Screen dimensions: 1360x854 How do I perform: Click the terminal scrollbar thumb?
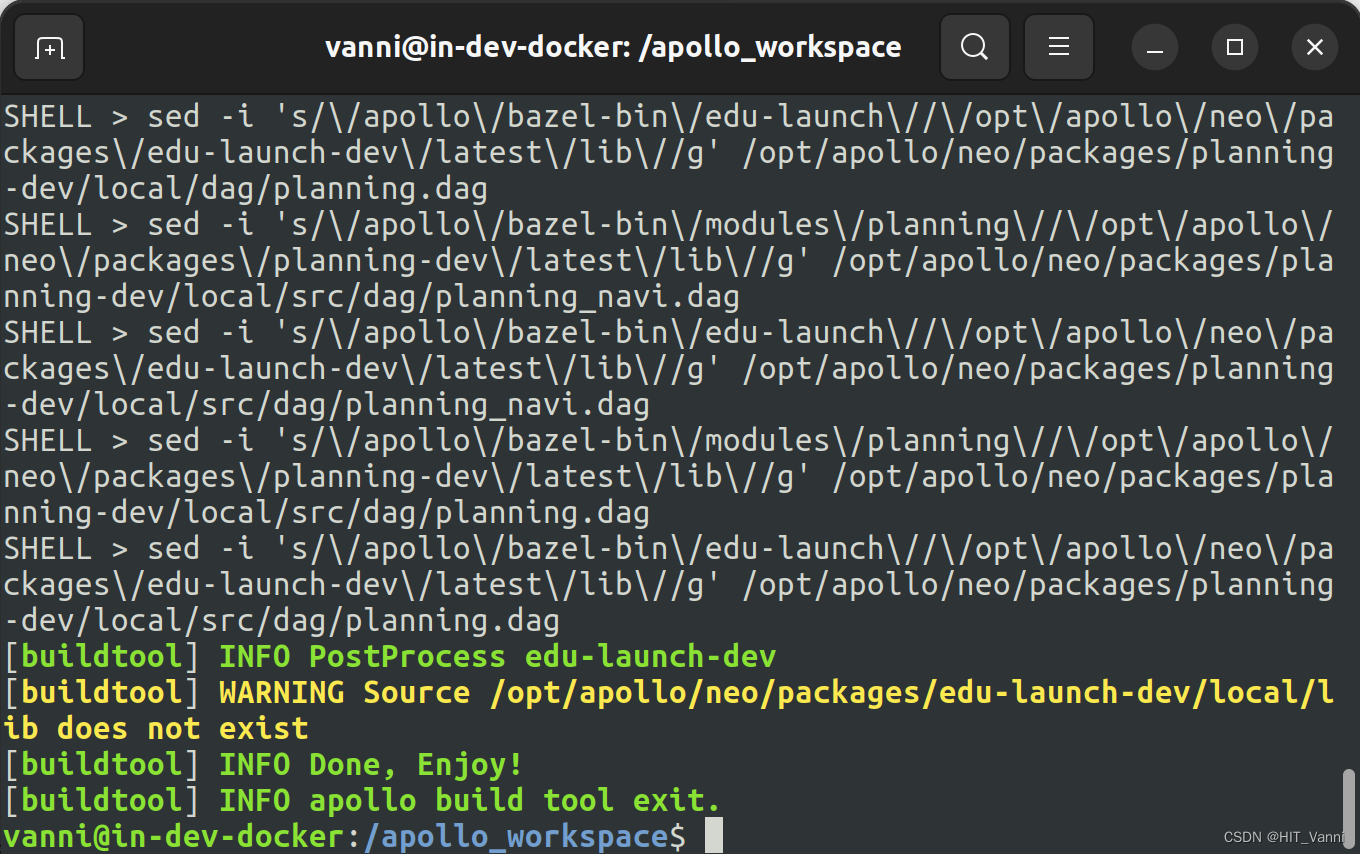pyautogui.click(x=1348, y=808)
